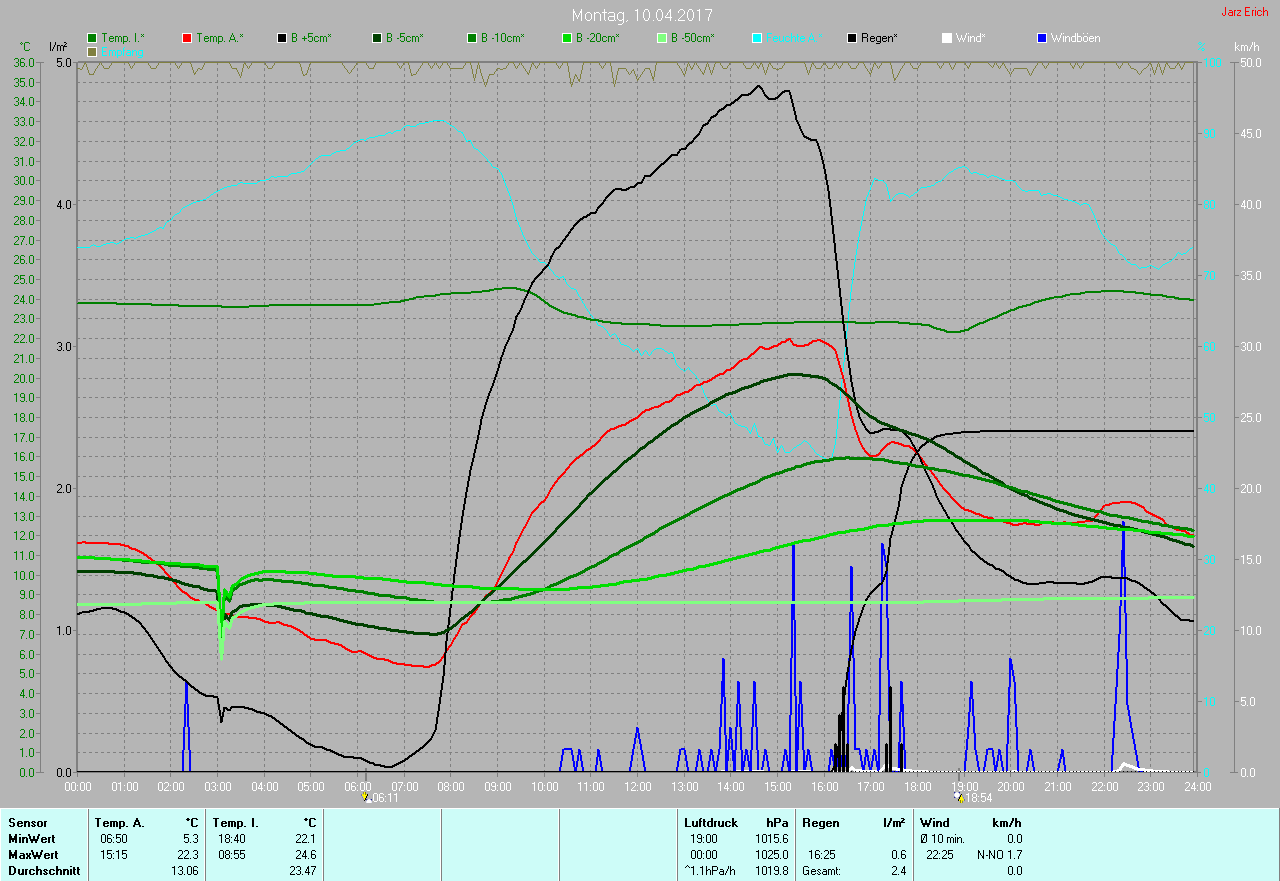Click the B -50cm legend color square
This screenshot has width=1280, height=881.
point(663,38)
